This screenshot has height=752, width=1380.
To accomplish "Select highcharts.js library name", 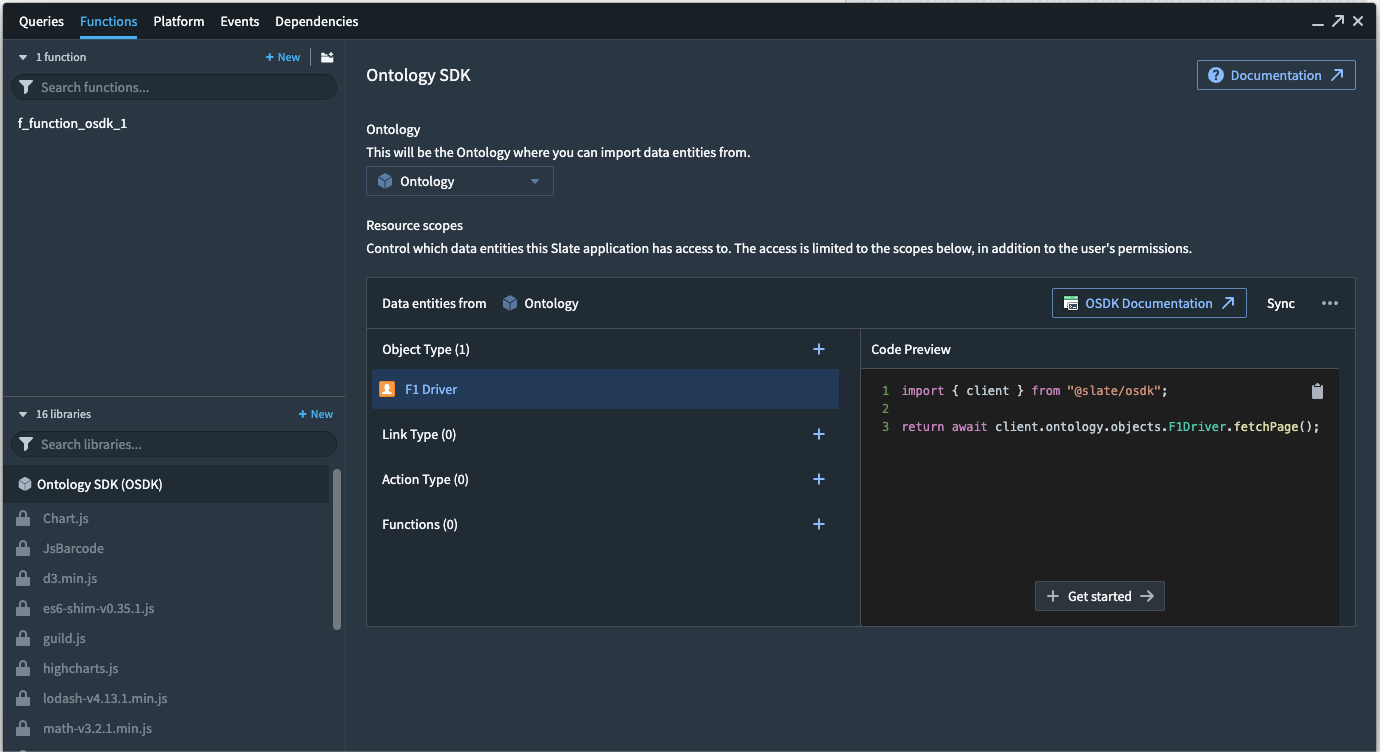I will point(81,668).
